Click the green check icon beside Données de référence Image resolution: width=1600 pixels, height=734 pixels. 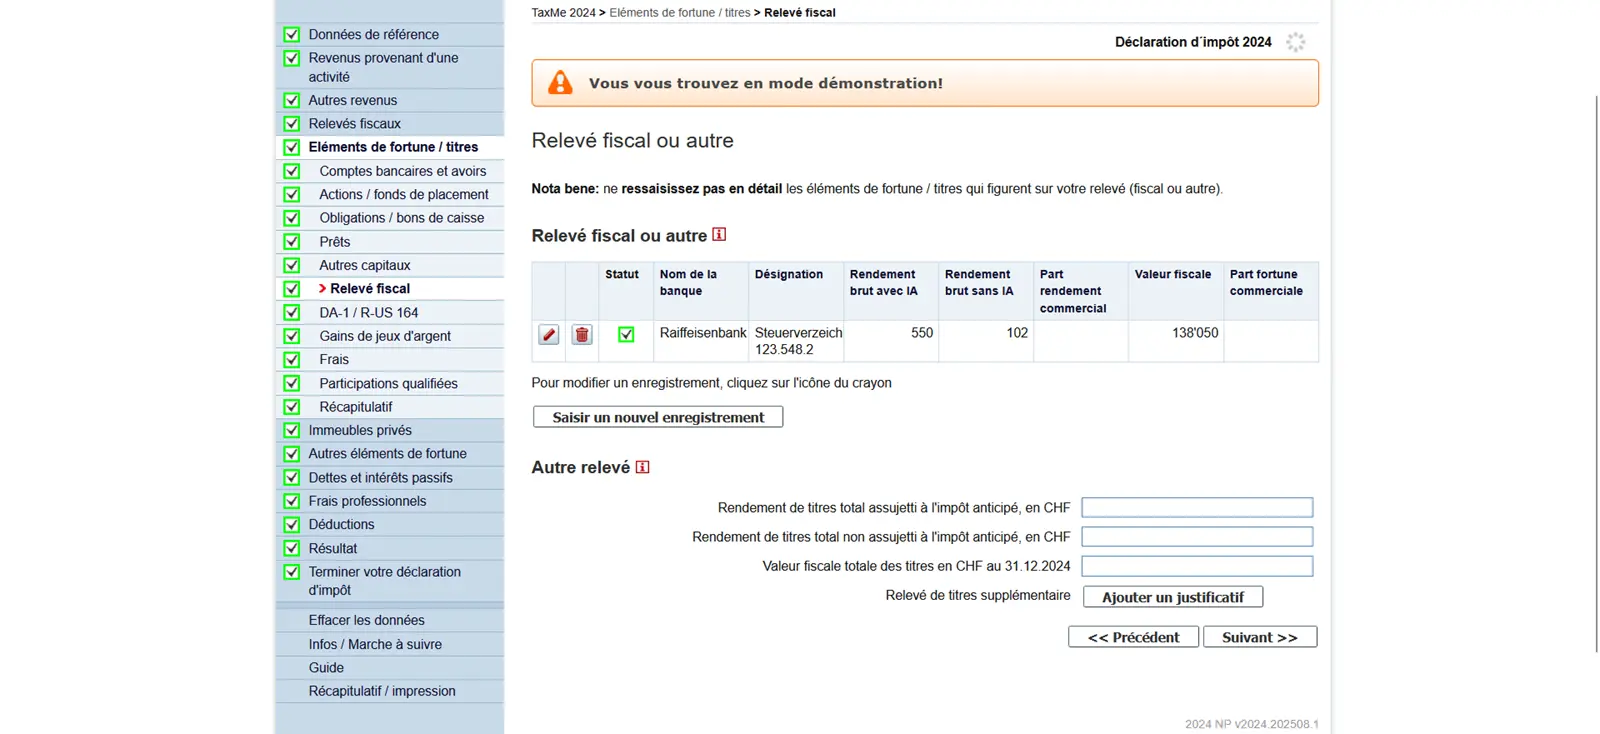pos(292,34)
